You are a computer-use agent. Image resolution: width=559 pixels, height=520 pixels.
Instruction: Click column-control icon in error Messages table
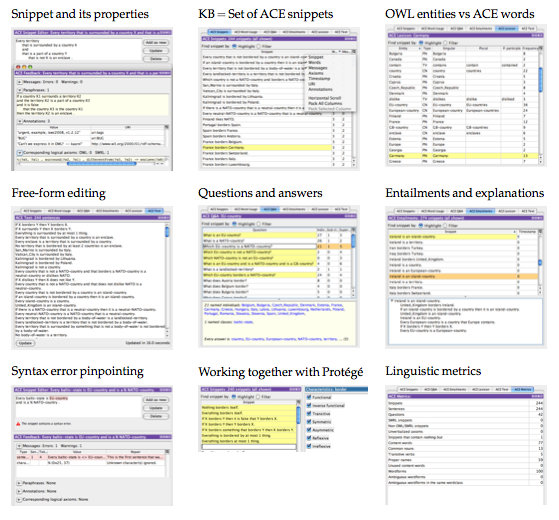coord(166,452)
